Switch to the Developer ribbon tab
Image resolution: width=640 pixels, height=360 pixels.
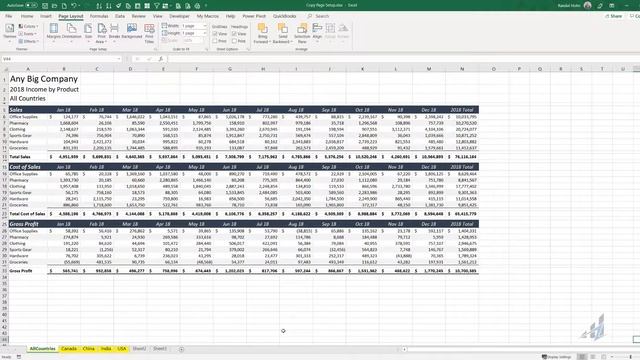[179, 16]
